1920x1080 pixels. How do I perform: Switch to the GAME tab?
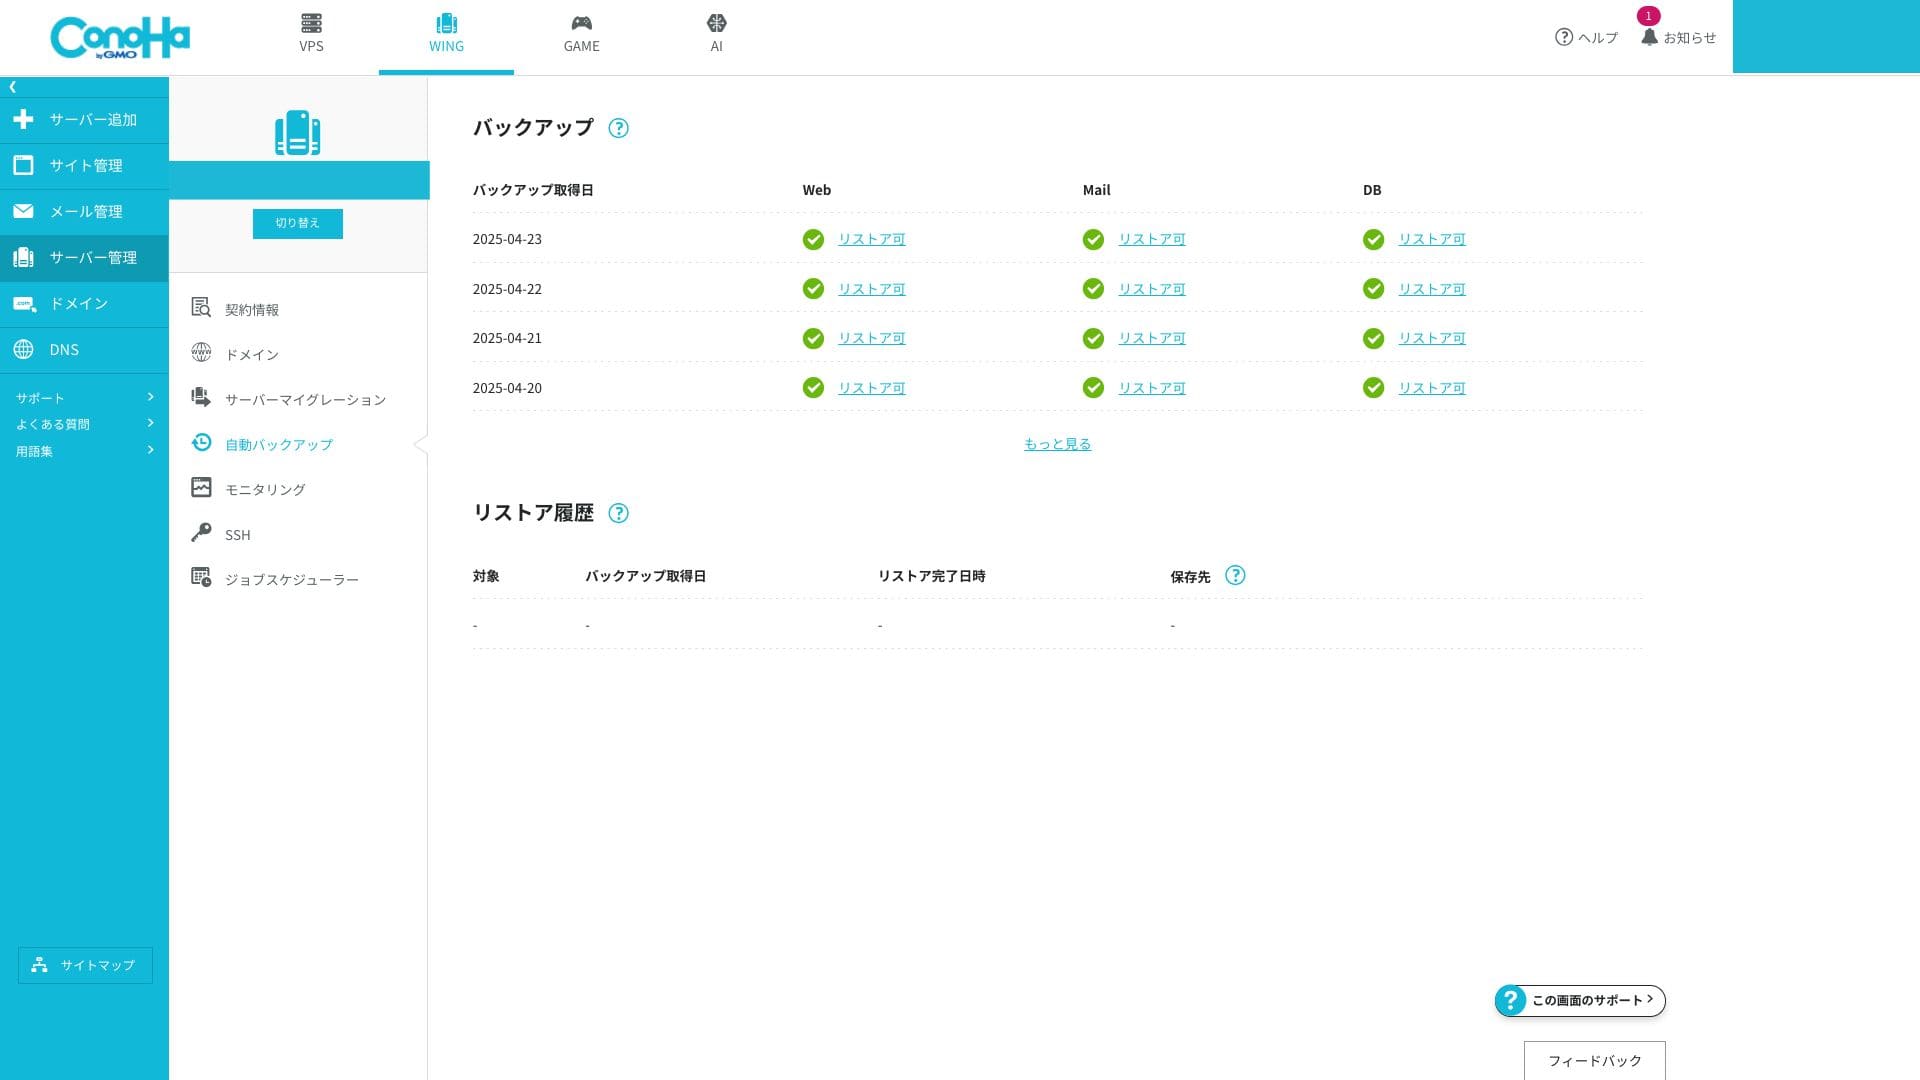tap(581, 34)
